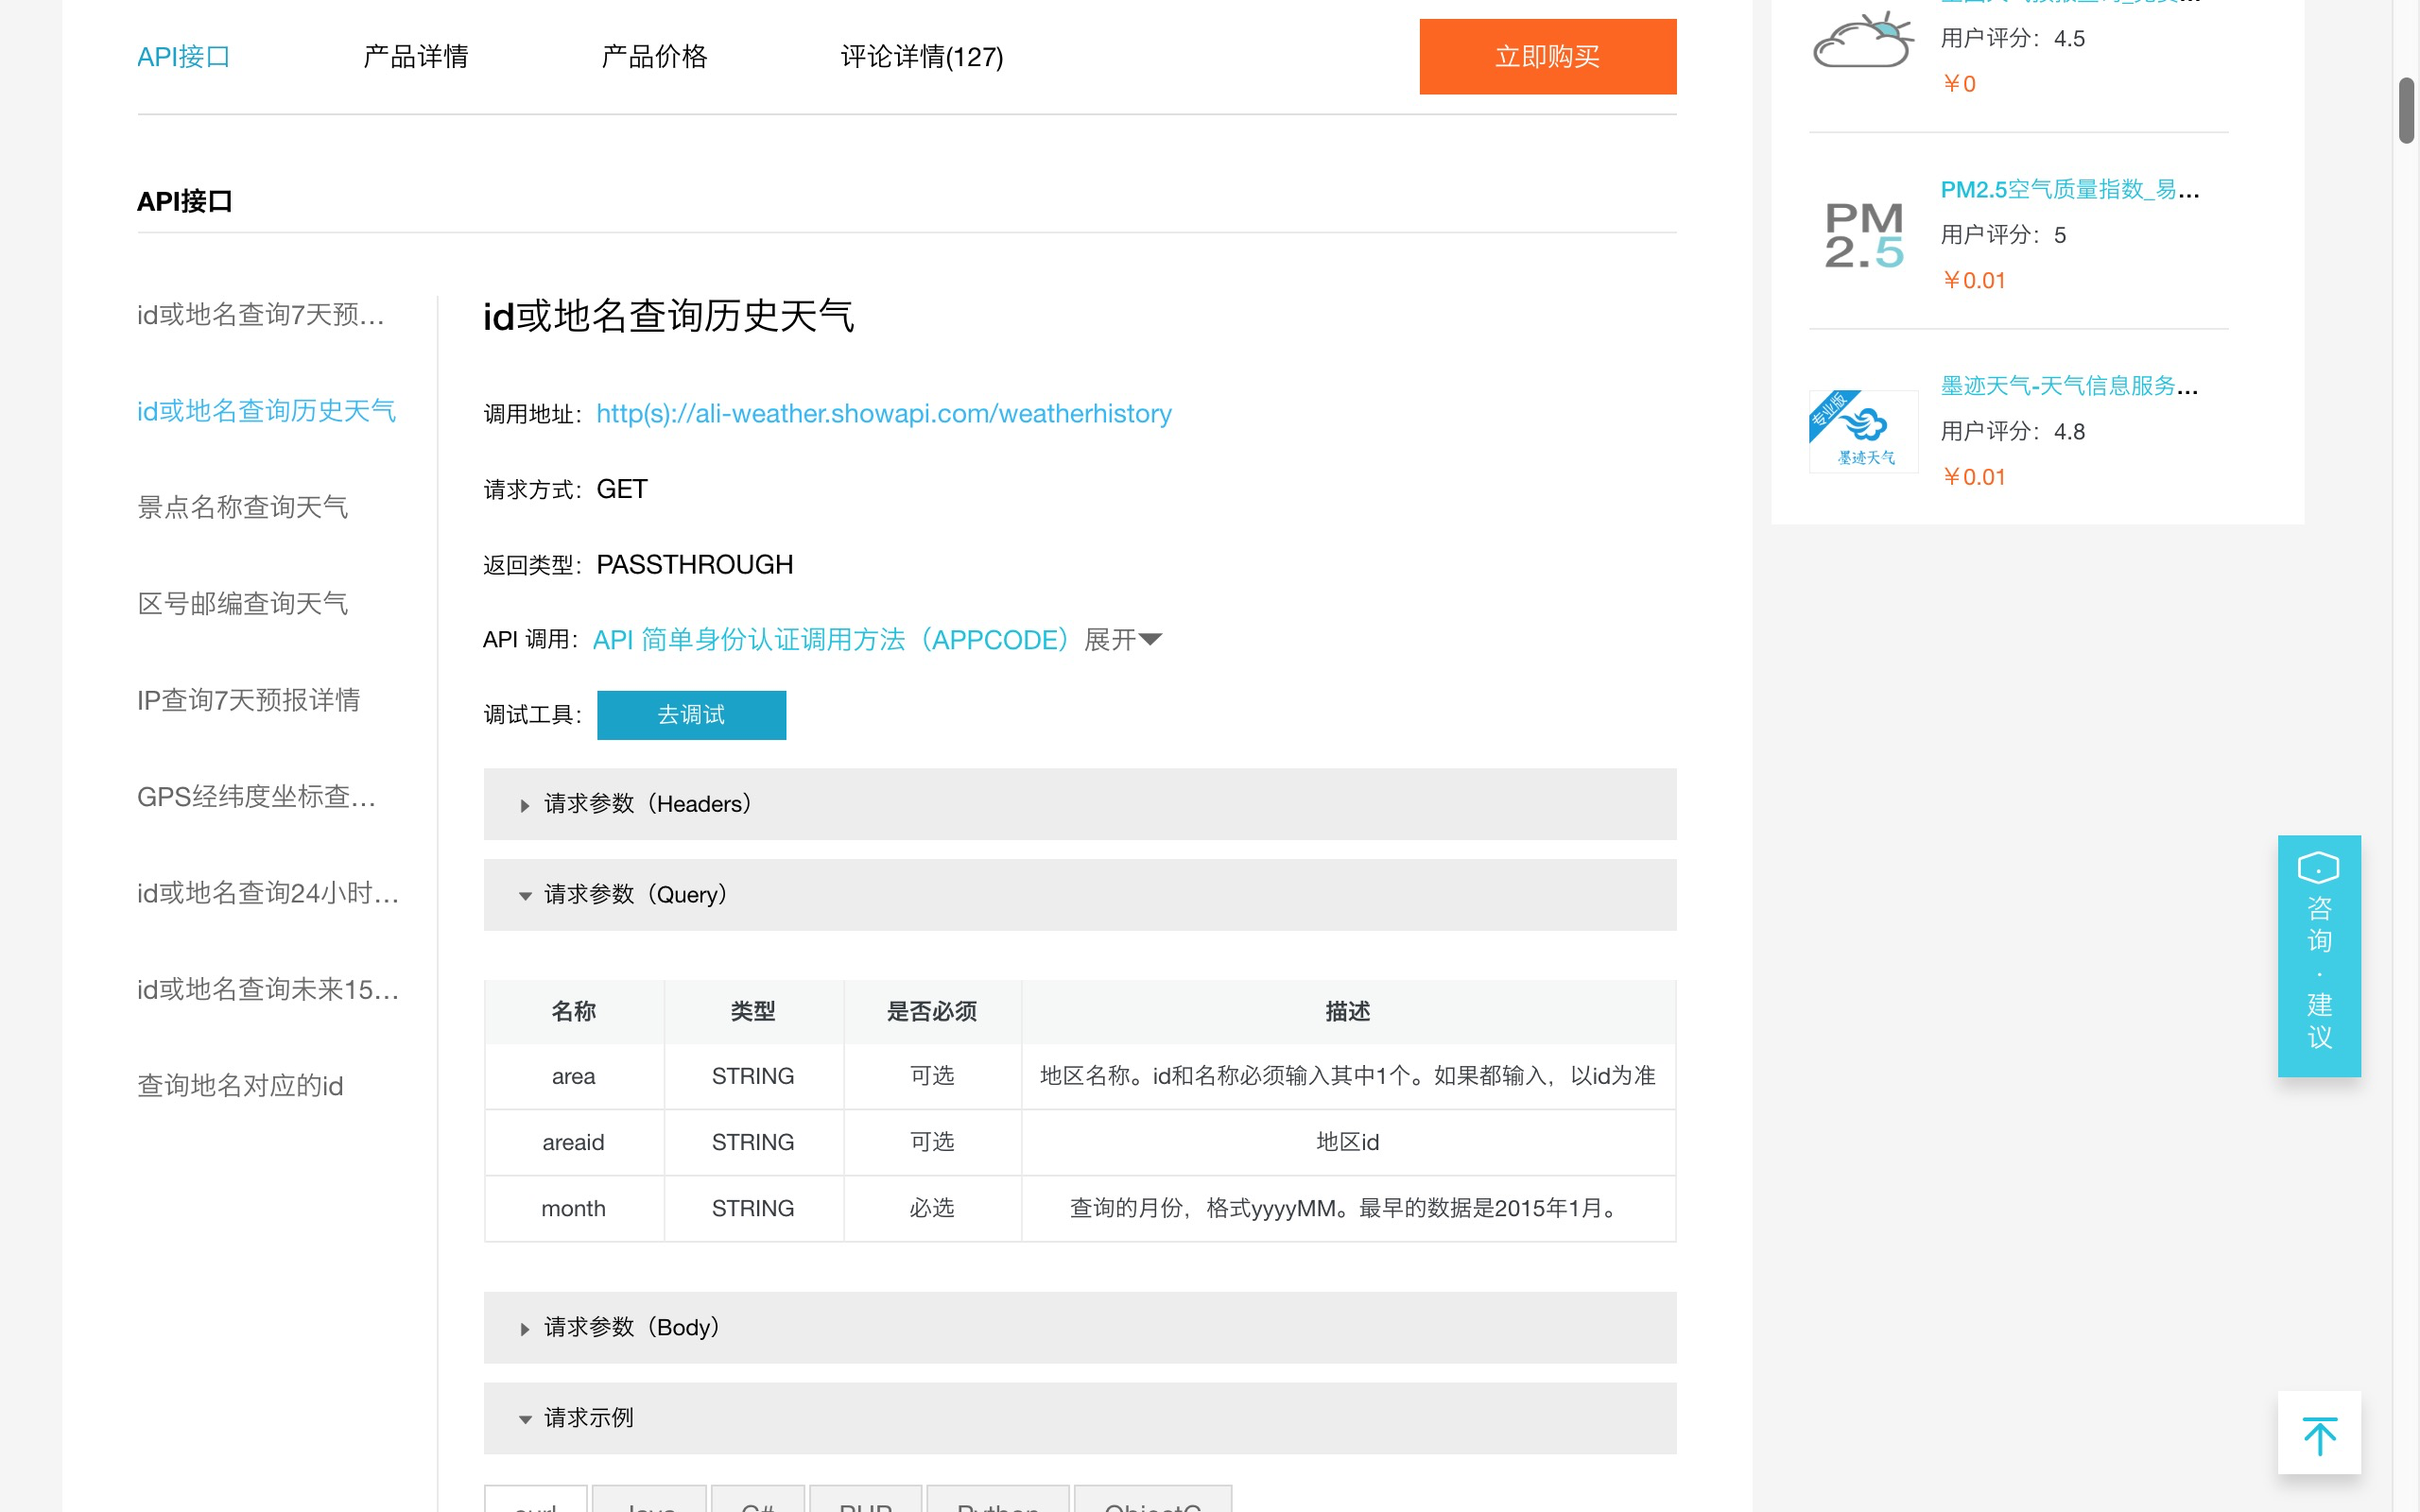Select IP查询7天预报详情 sidebar item
The image size is (2420, 1512).
tap(250, 702)
